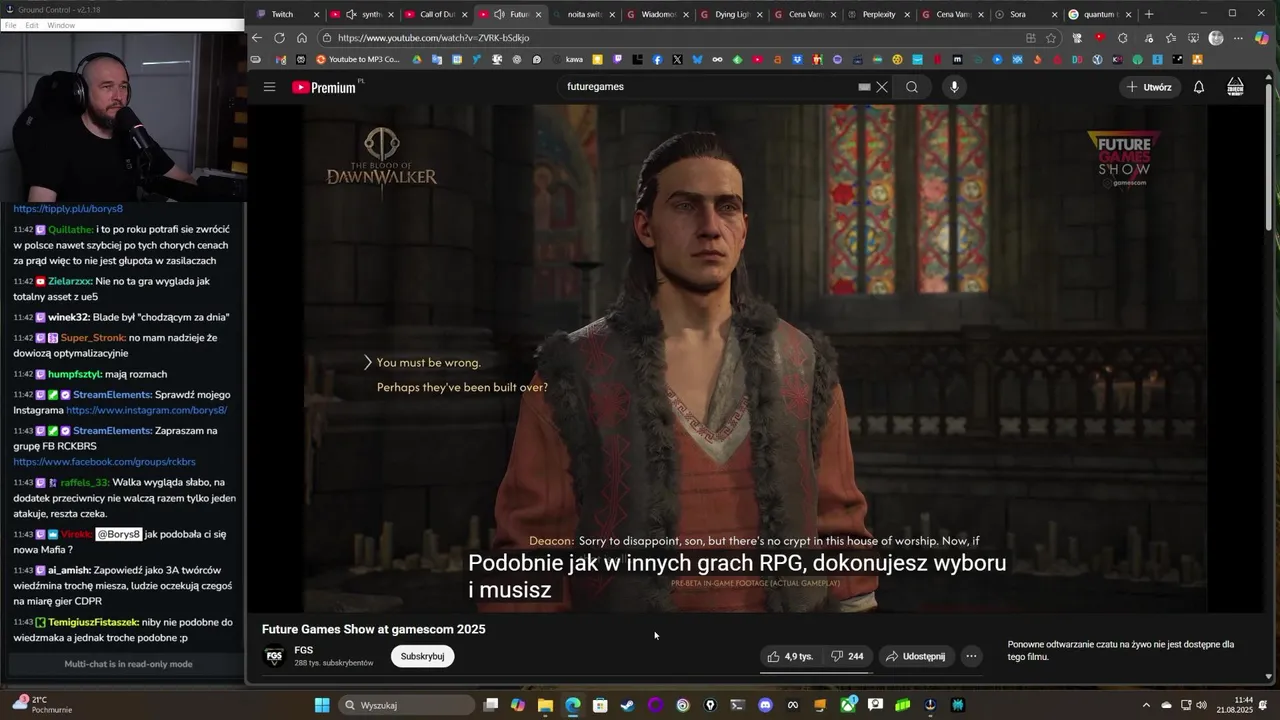
Task: Subscribe with the Subskrybuj button
Action: coord(422,656)
